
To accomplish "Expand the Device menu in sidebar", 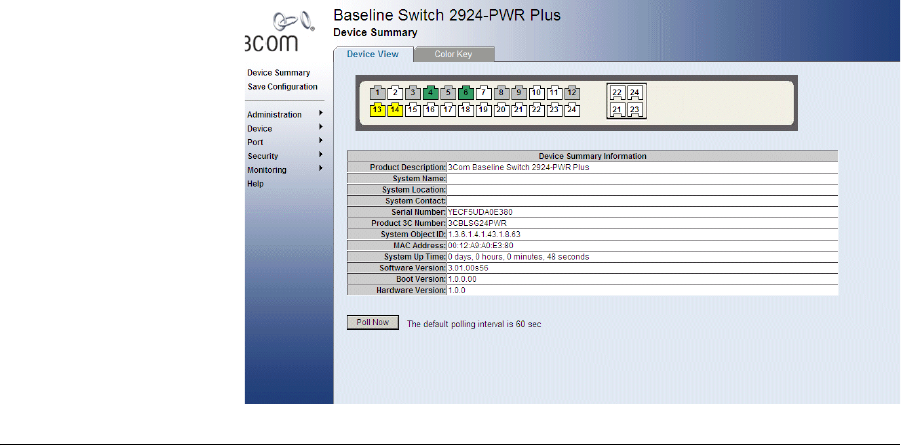I will (260, 129).
